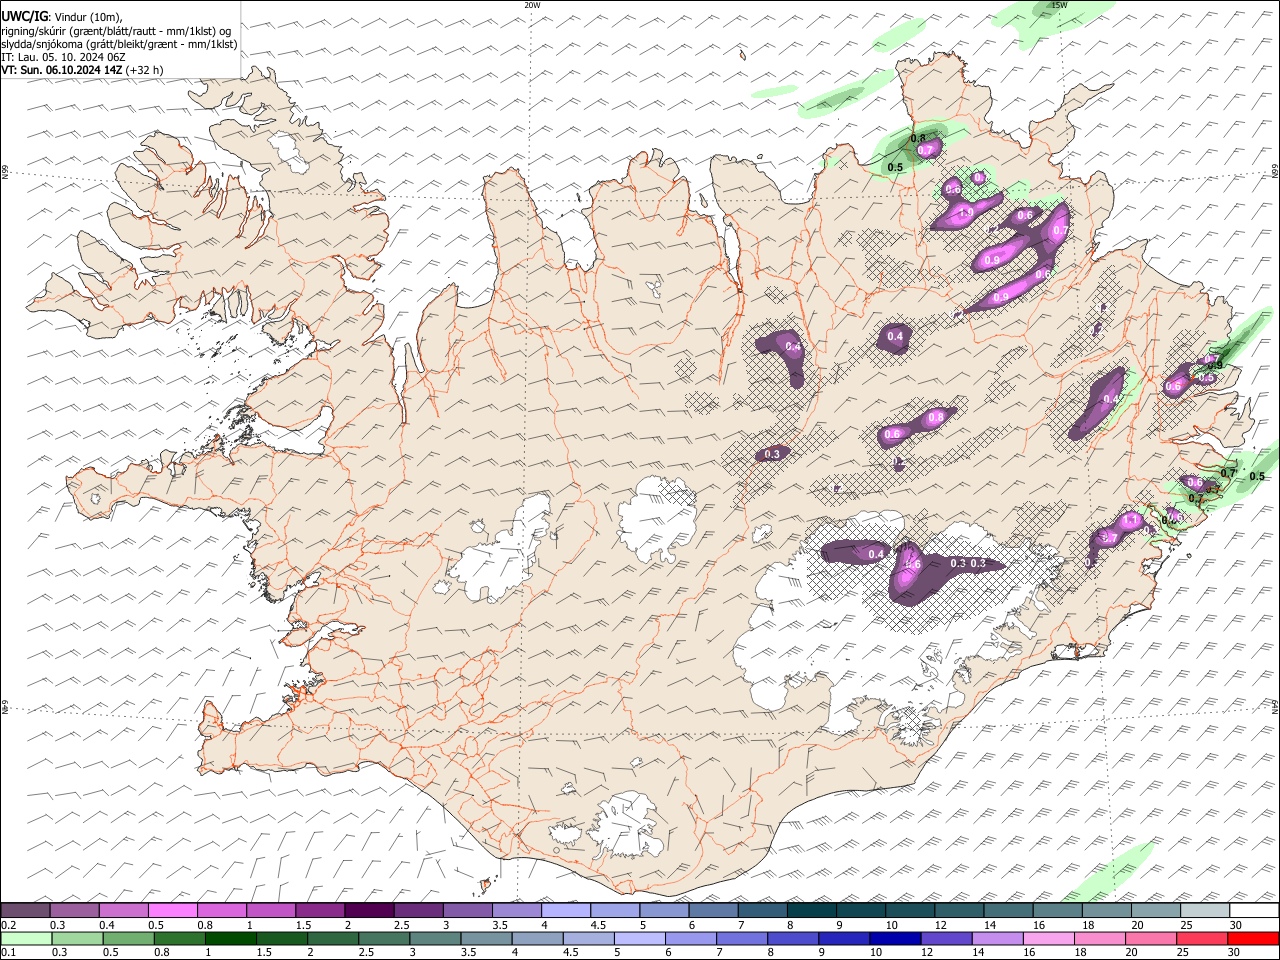Select the dark teal swatch between 8 and 9 top row
The width and height of the screenshot is (1280, 960).
(x=812, y=911)
